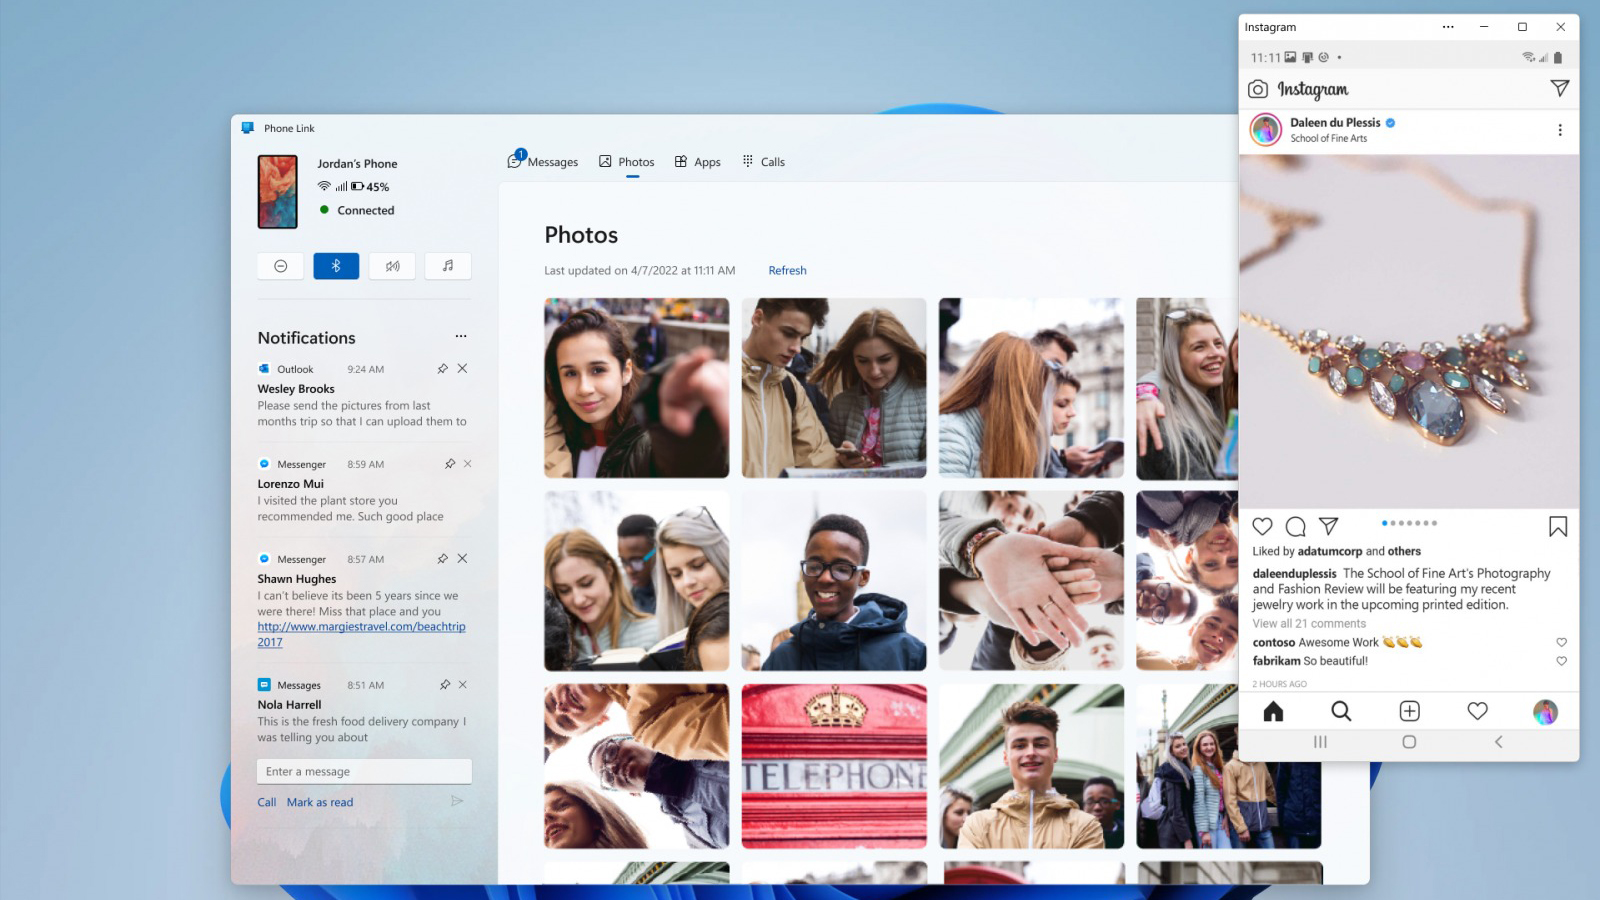Viewport: 1600px width, 900px height.
Task: Open the audio player music button
Action: [448, 266]
